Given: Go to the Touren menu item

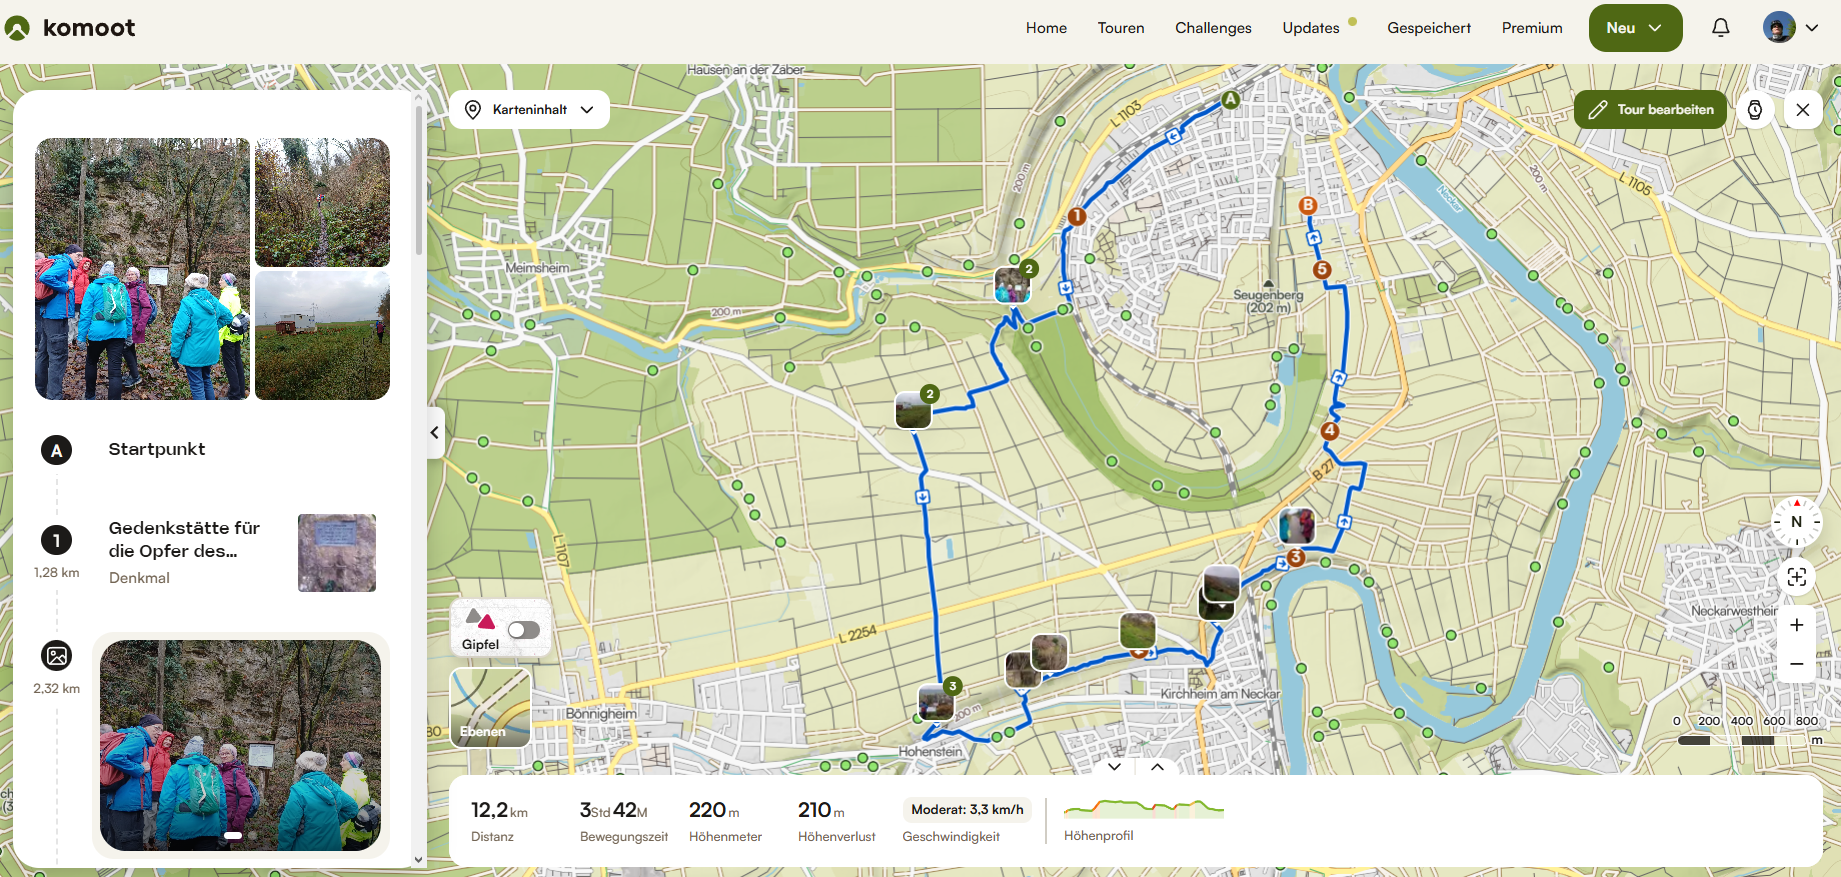Looking at the screenshot, I should 1121,28.
